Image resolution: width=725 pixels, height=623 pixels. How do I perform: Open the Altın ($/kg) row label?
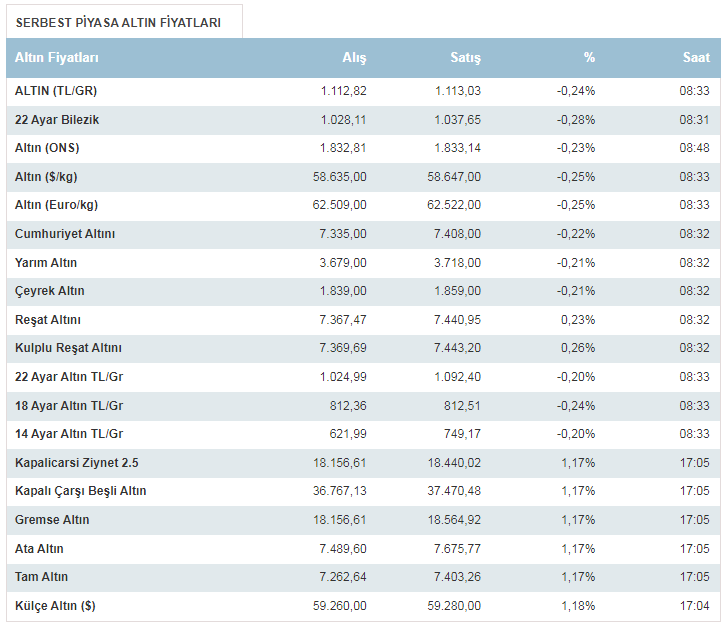click(46, 177)
